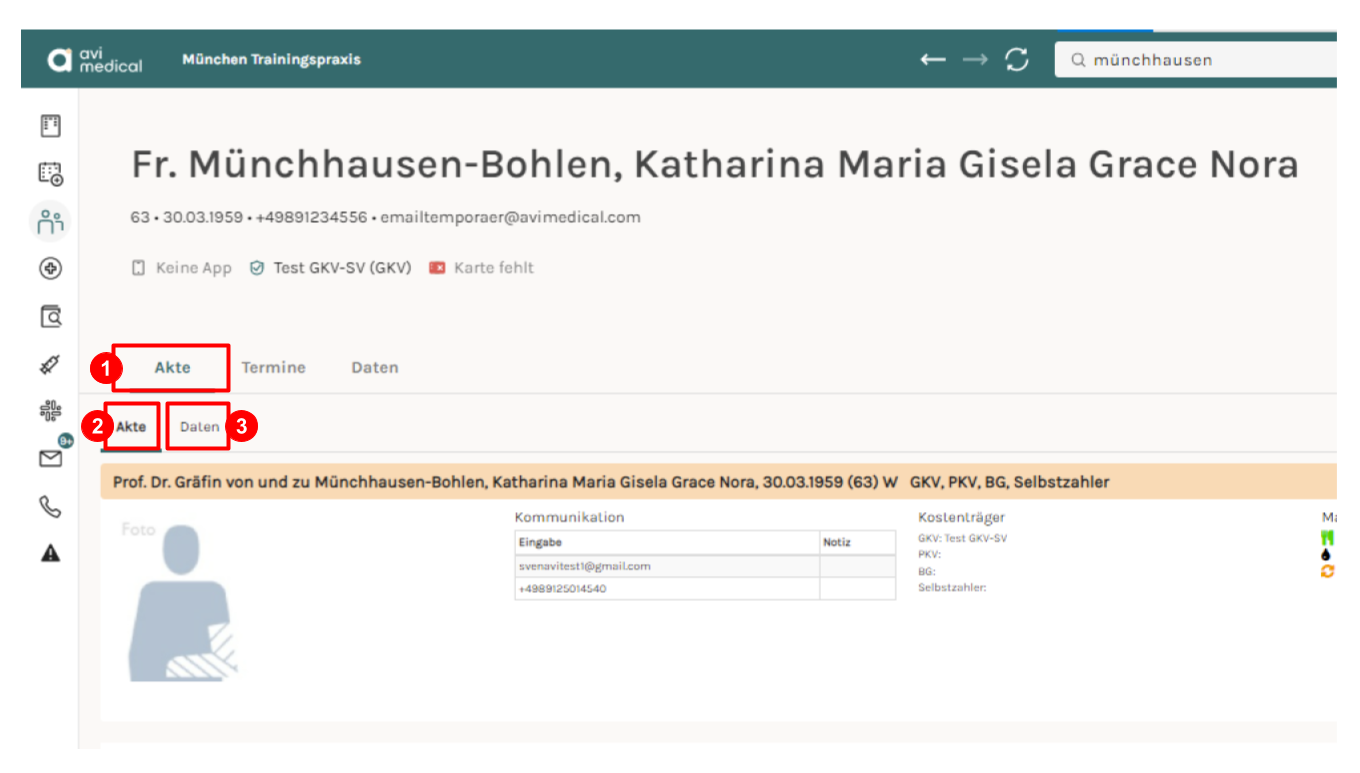Open the document search sidebar icon
1360x773 pixels.
coord(50,316)
